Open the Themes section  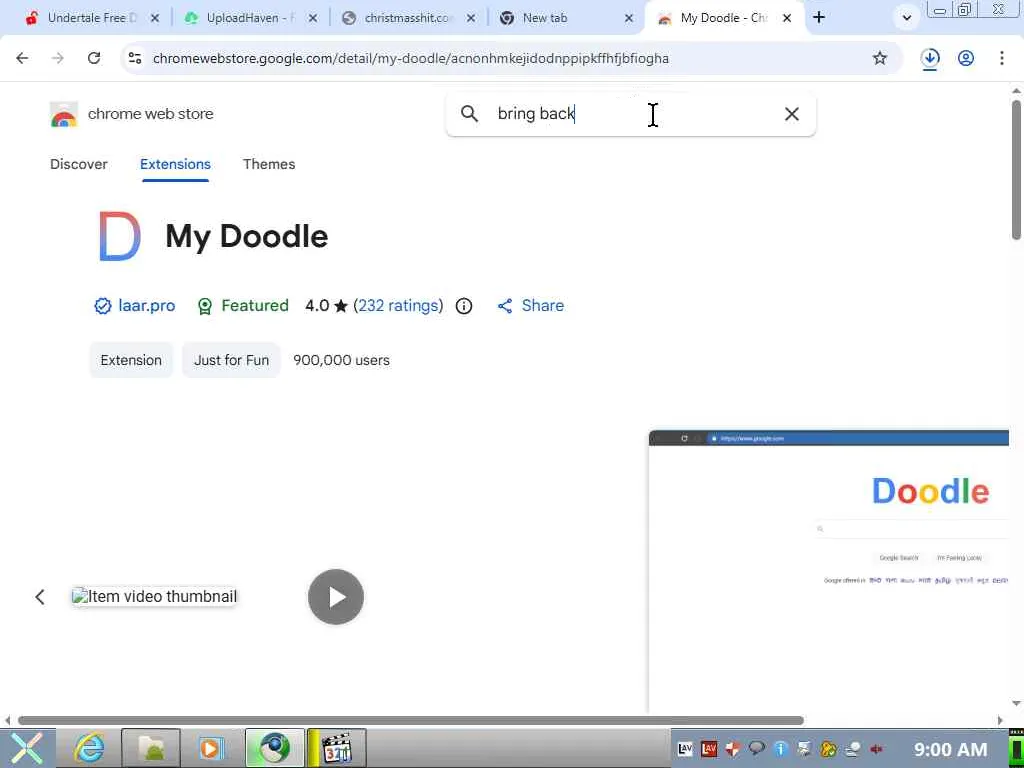[x=269, y=164]
